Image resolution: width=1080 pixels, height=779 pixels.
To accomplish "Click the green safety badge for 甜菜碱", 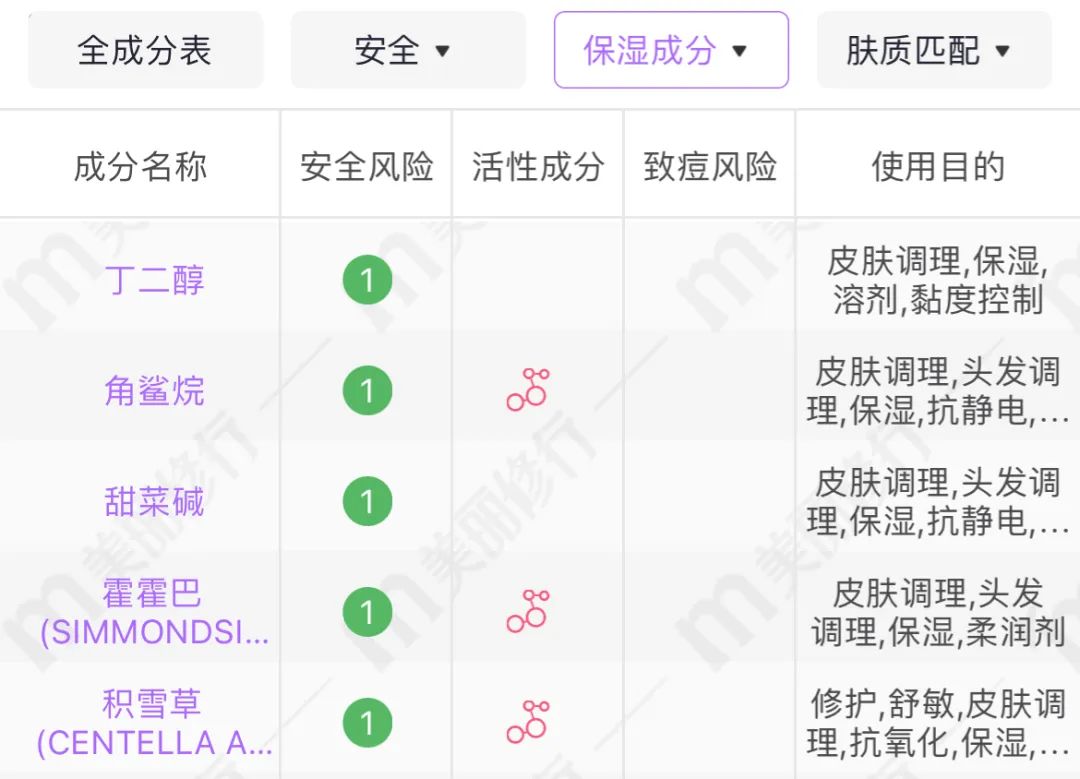I will coord(367,501).
